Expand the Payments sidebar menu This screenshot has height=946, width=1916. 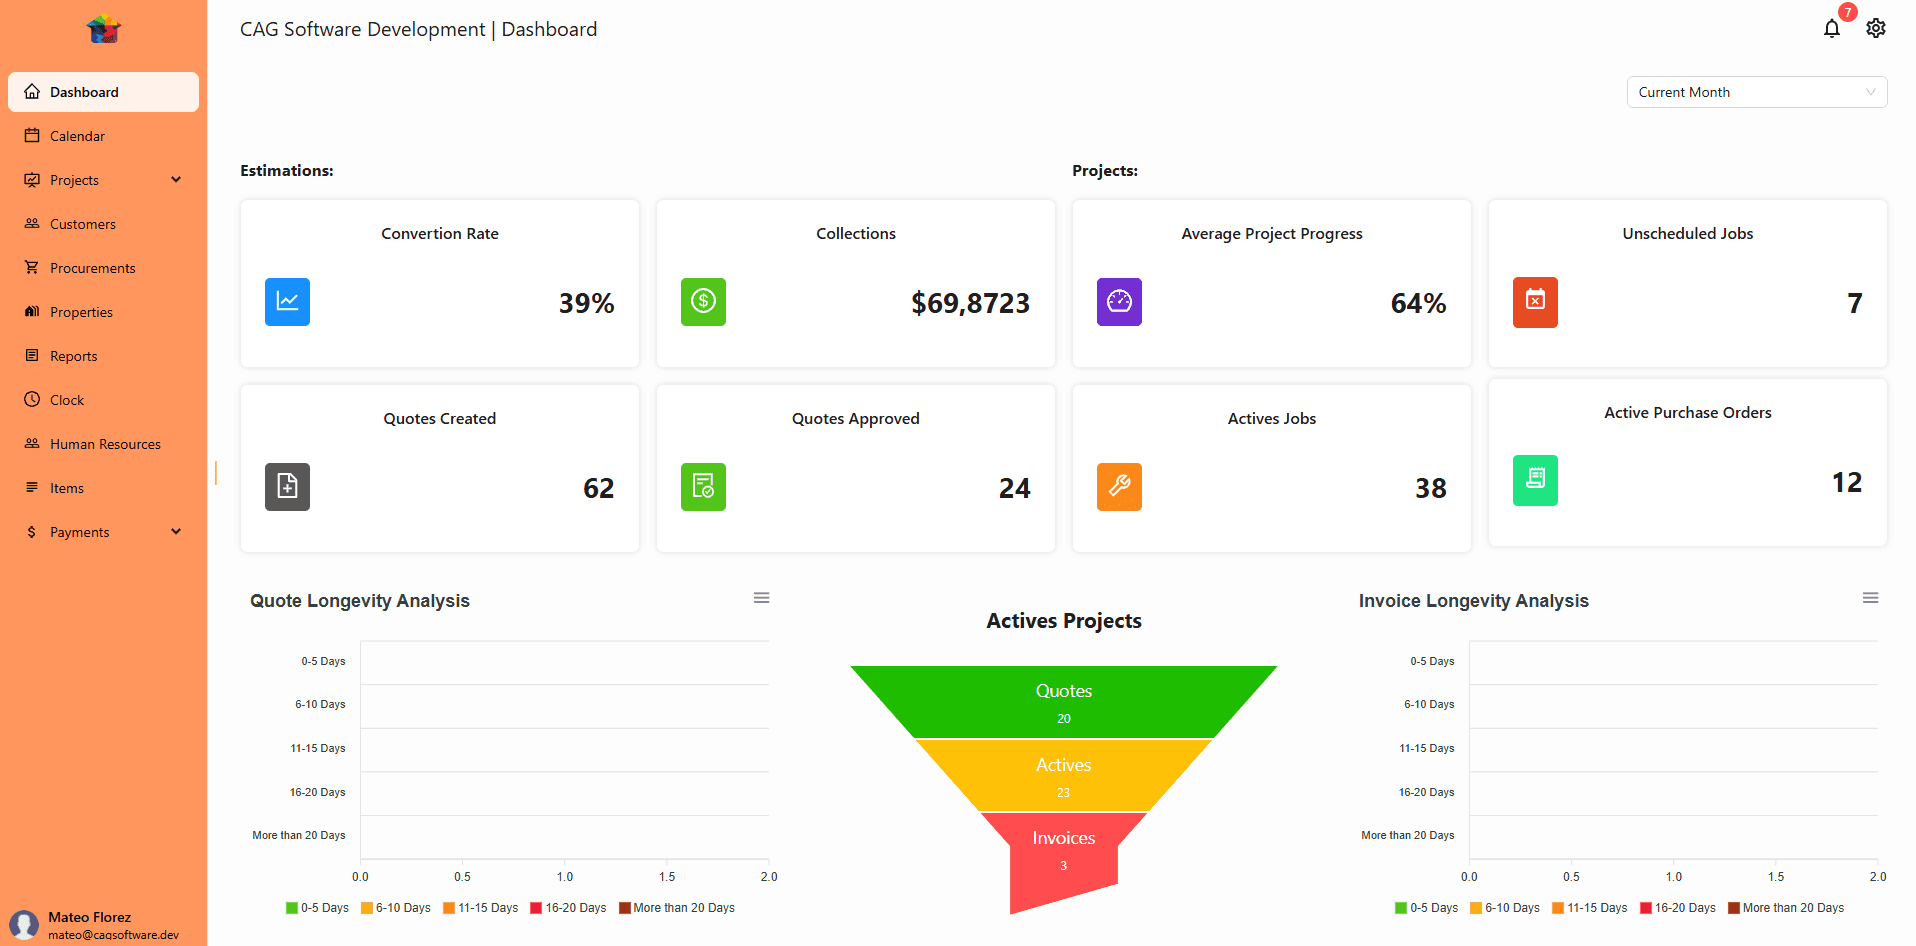(x=176, y=531)
